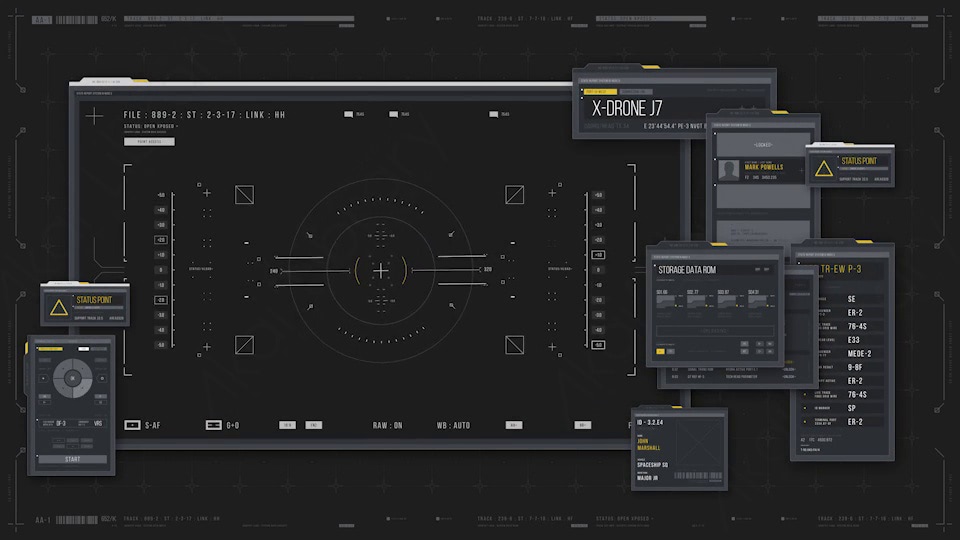Select the SP ID marker row in TR-EW P-3

pos(844,408)
